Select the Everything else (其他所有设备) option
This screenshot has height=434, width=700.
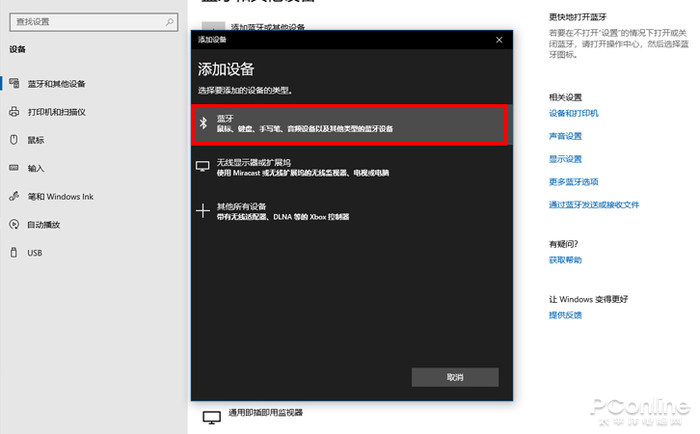[x=350, y=211]
